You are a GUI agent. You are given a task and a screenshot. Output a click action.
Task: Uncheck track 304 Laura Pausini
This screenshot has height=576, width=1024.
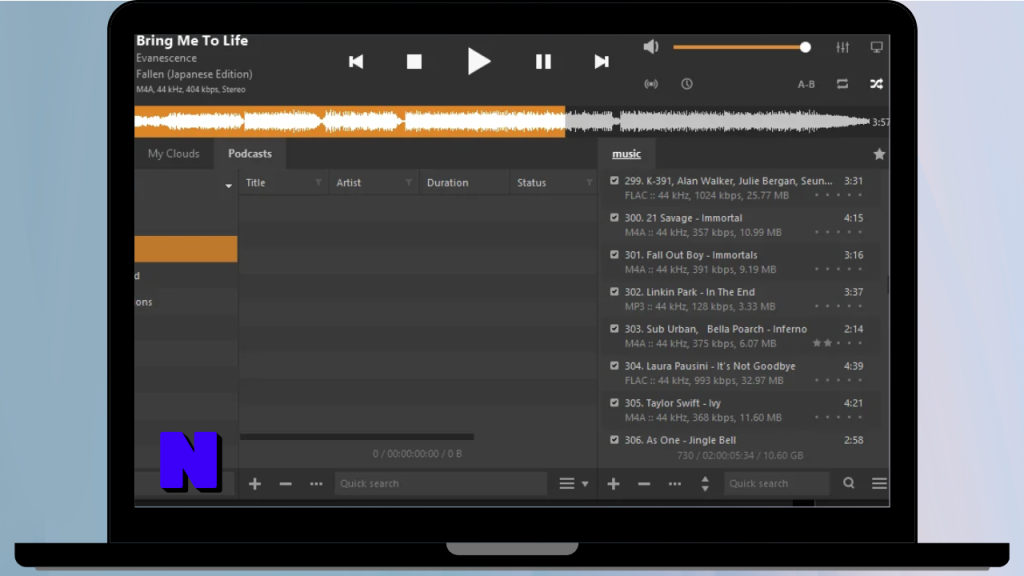click(614, 366)
